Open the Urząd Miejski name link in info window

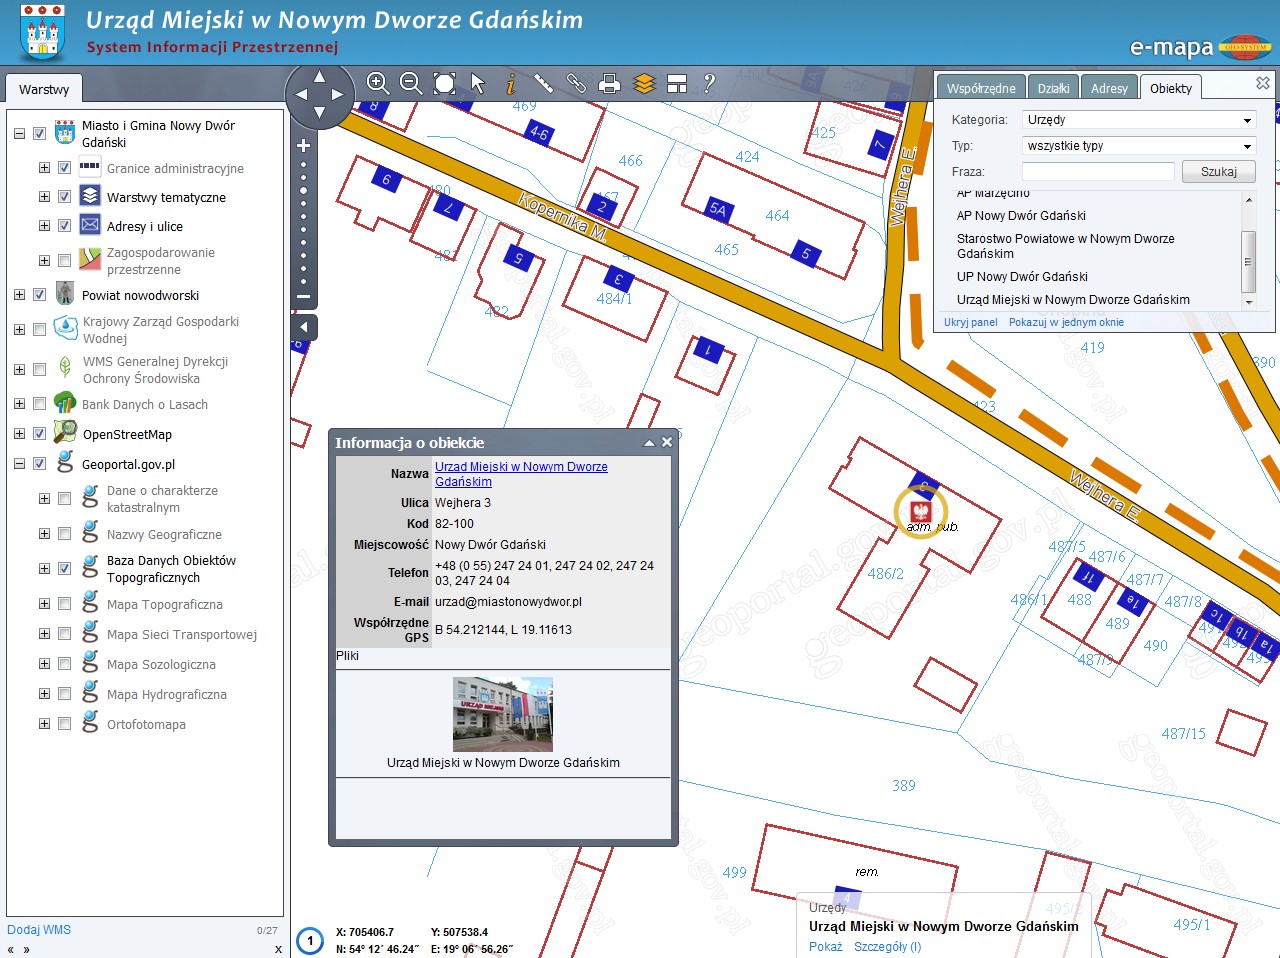click(x=521, y=474)
